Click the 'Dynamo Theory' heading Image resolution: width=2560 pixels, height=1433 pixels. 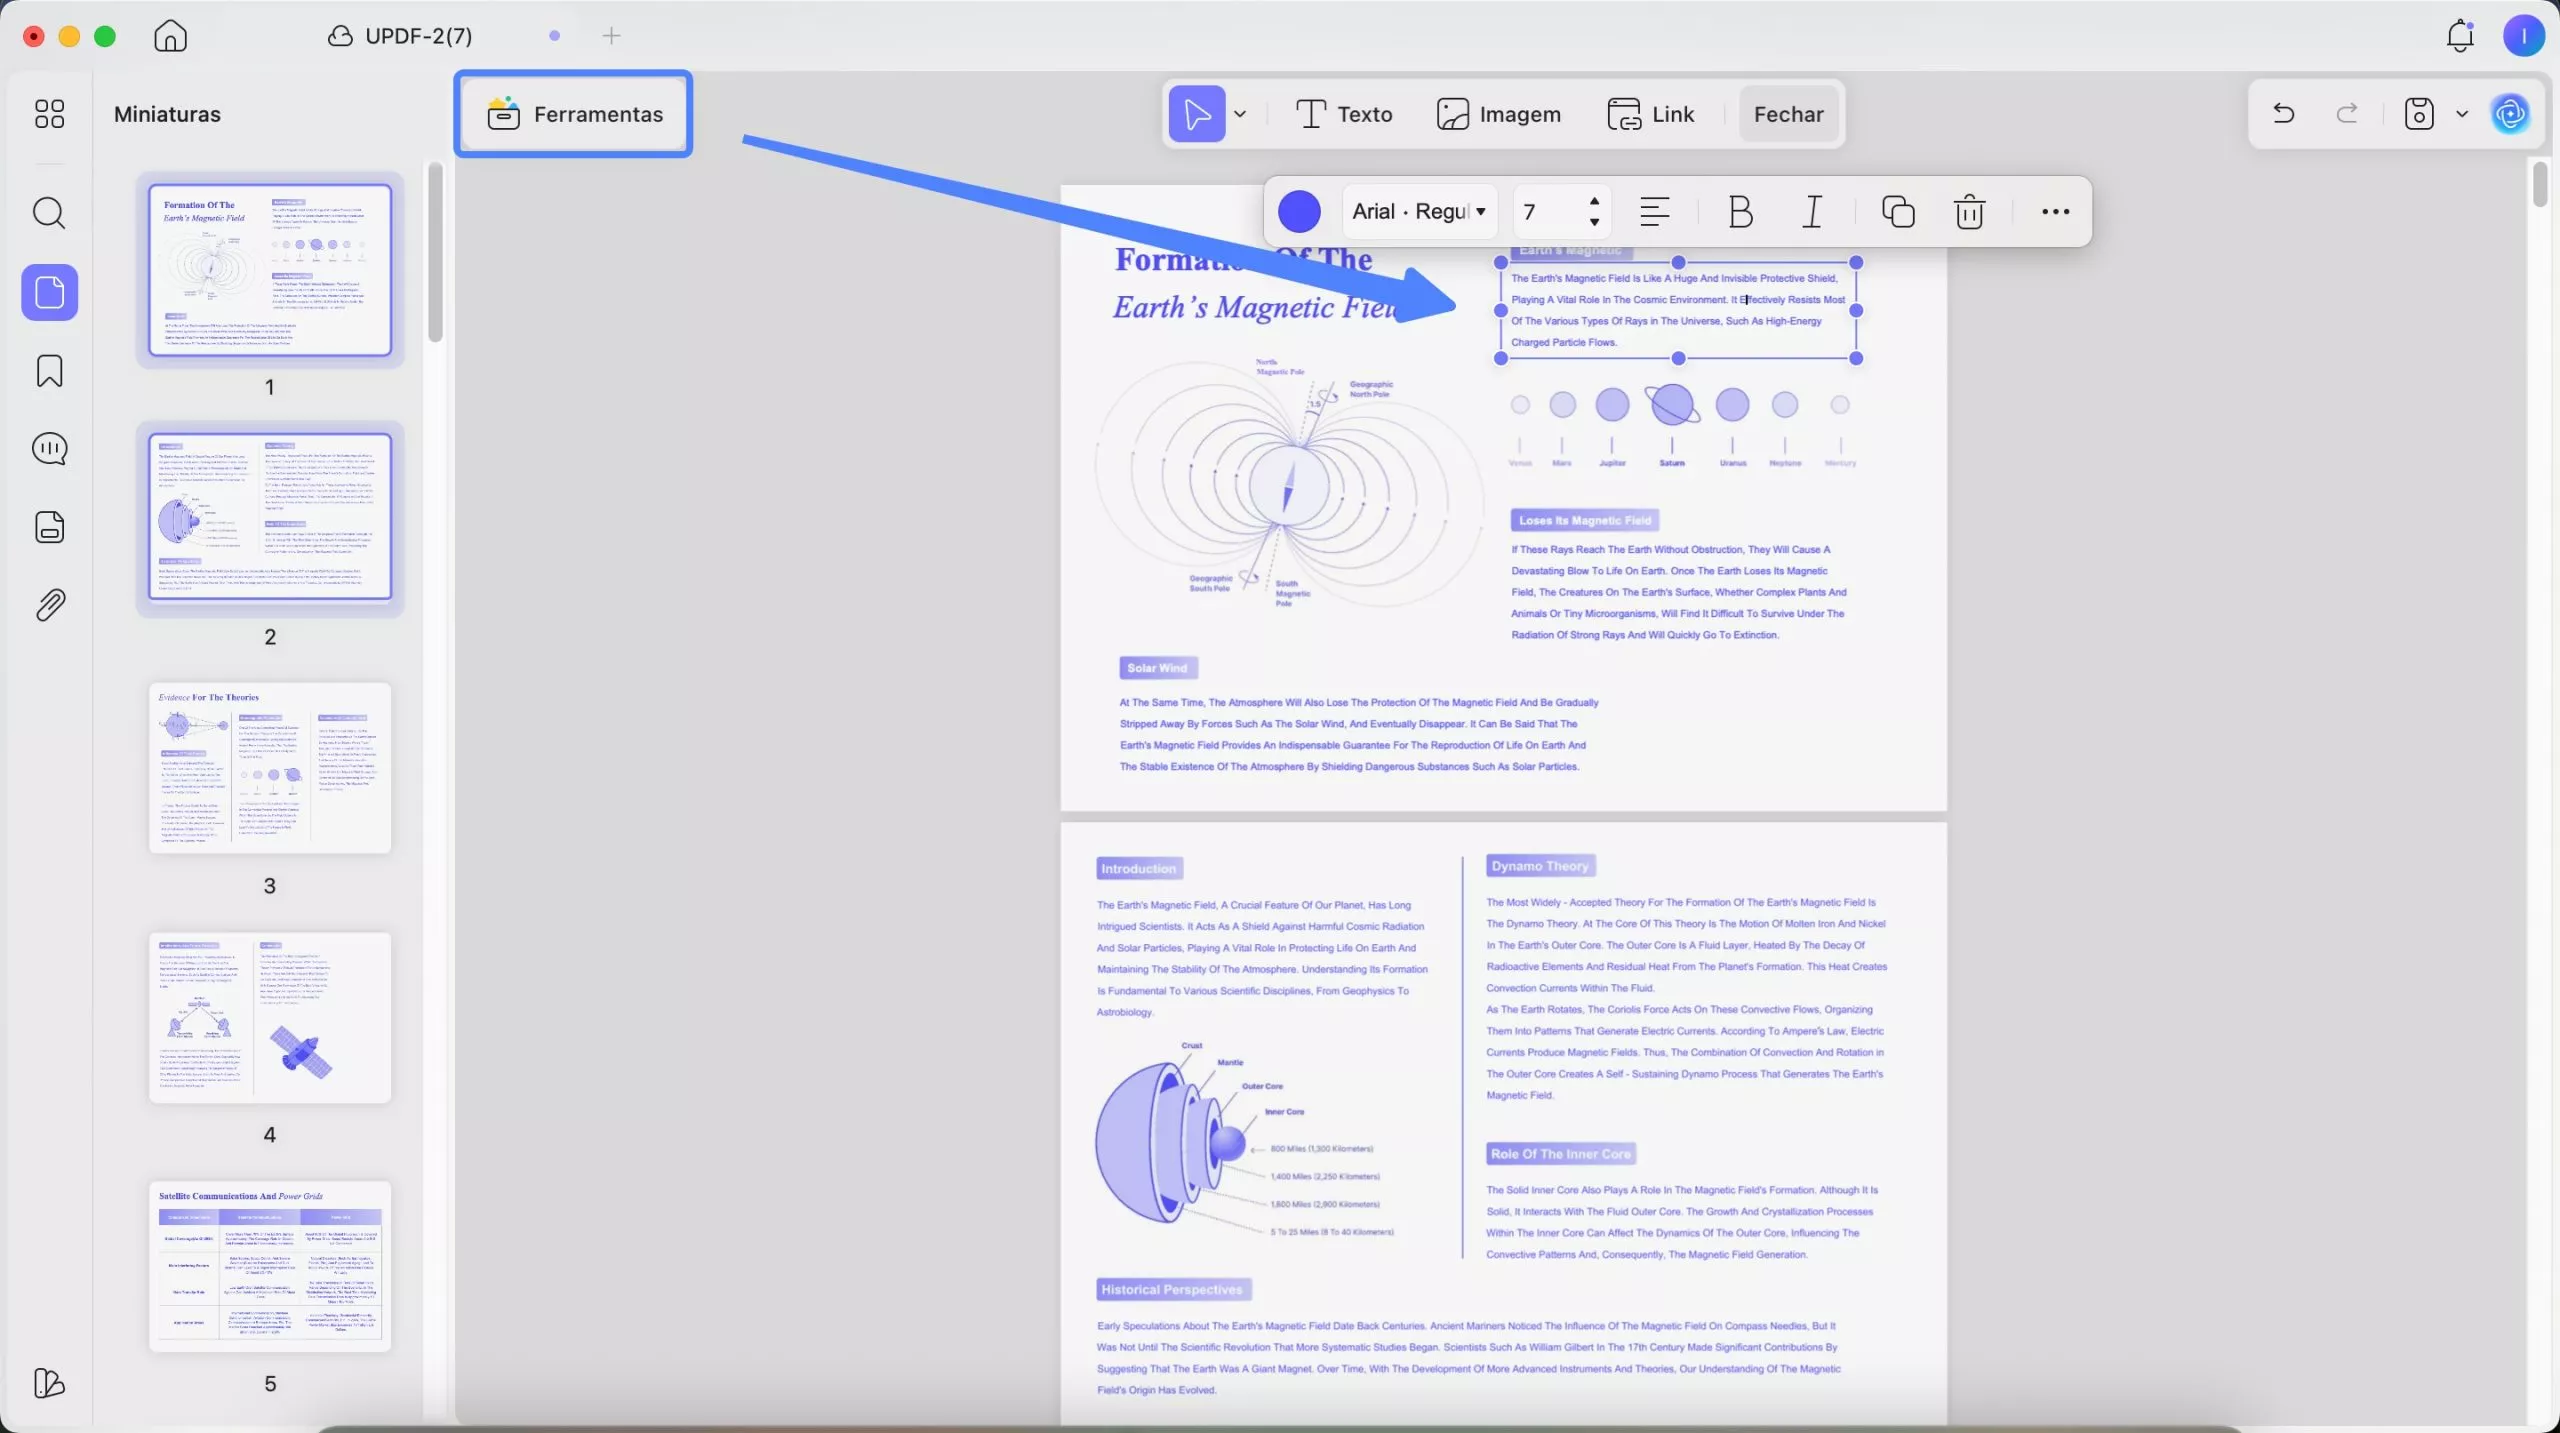click(x=1540, y=866)
